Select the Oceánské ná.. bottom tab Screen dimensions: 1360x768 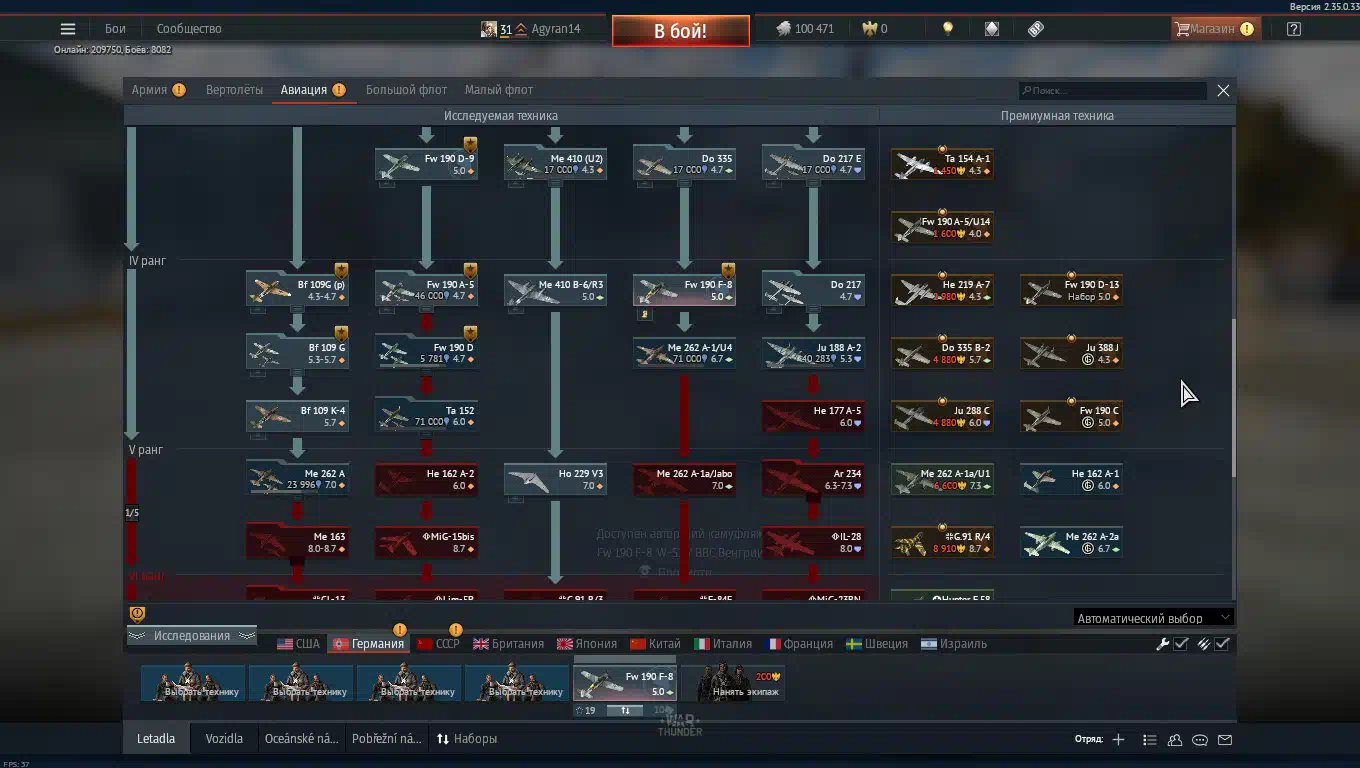[301, 739]
